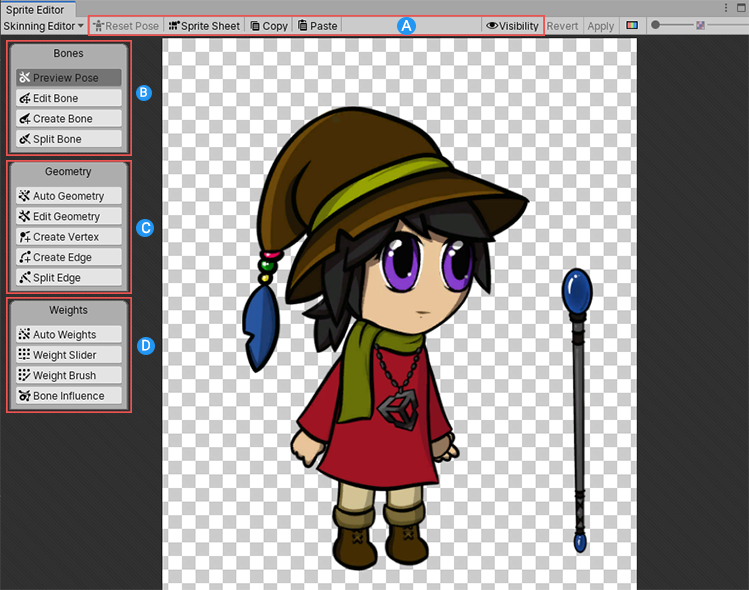Select the Edit Bone tool
749x590 pixels.
pyautogui.click(x=68, y=98)
